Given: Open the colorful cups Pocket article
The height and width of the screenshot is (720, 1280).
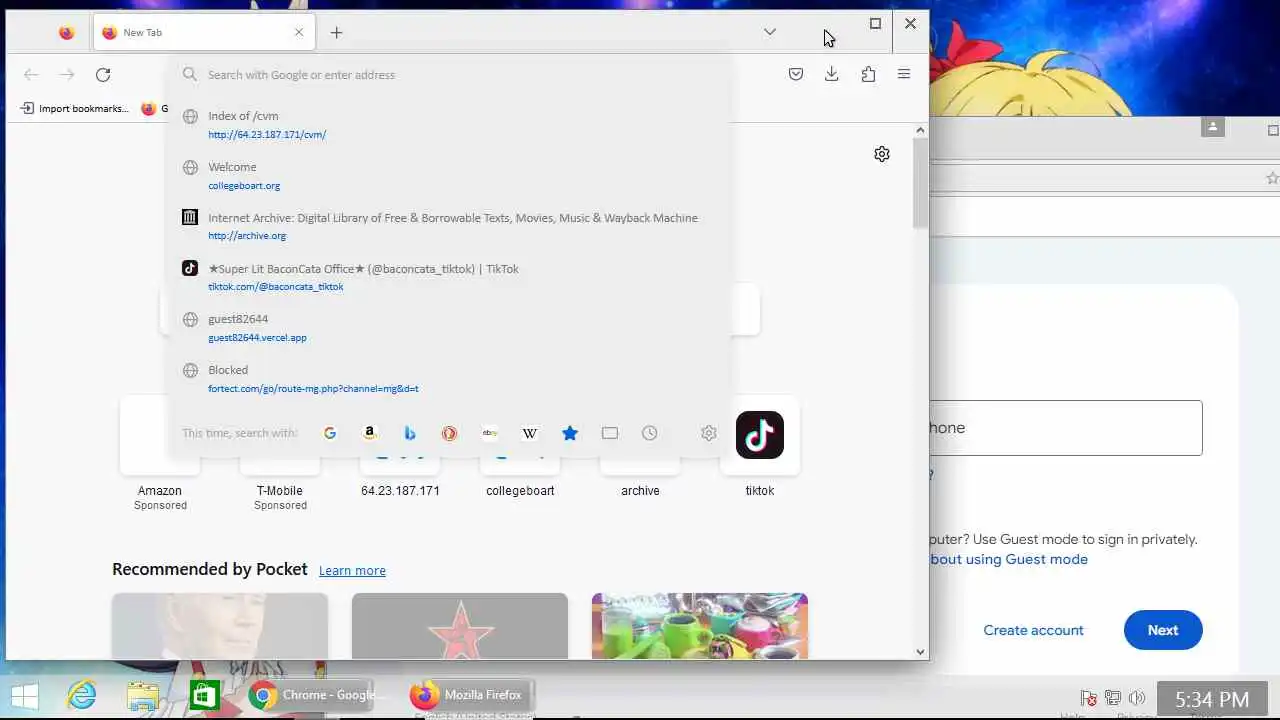Looking at the screenshot, I should pyautogui.click(x=700, y=626).
